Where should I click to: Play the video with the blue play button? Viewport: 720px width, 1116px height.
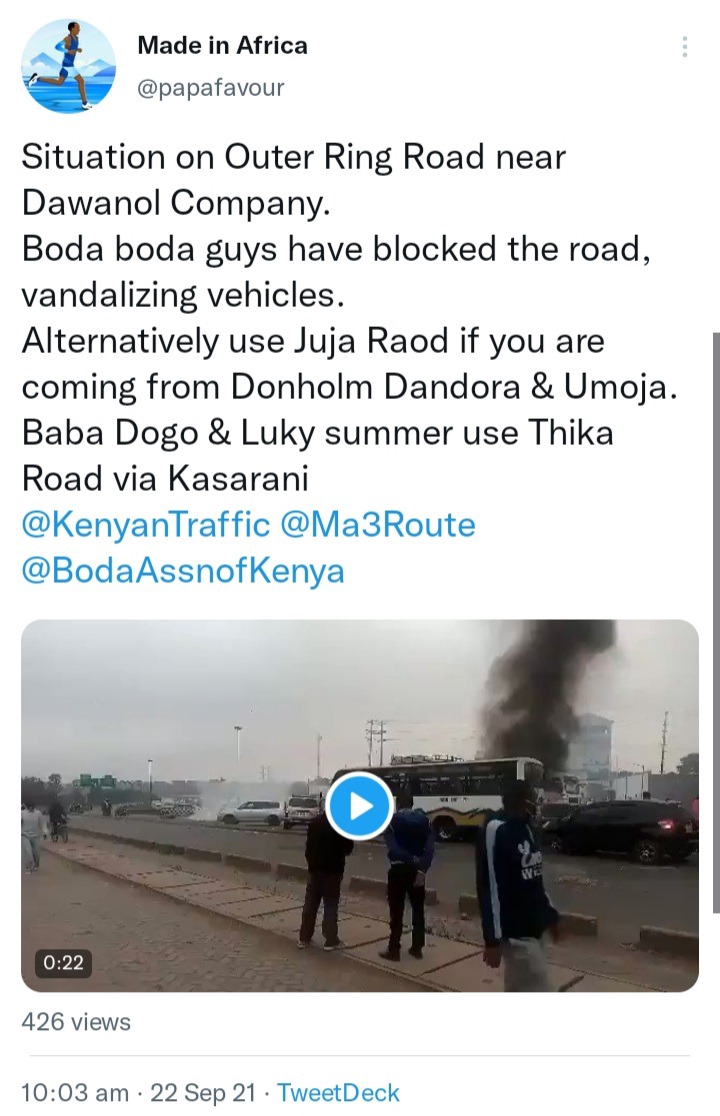pos(360,806)
